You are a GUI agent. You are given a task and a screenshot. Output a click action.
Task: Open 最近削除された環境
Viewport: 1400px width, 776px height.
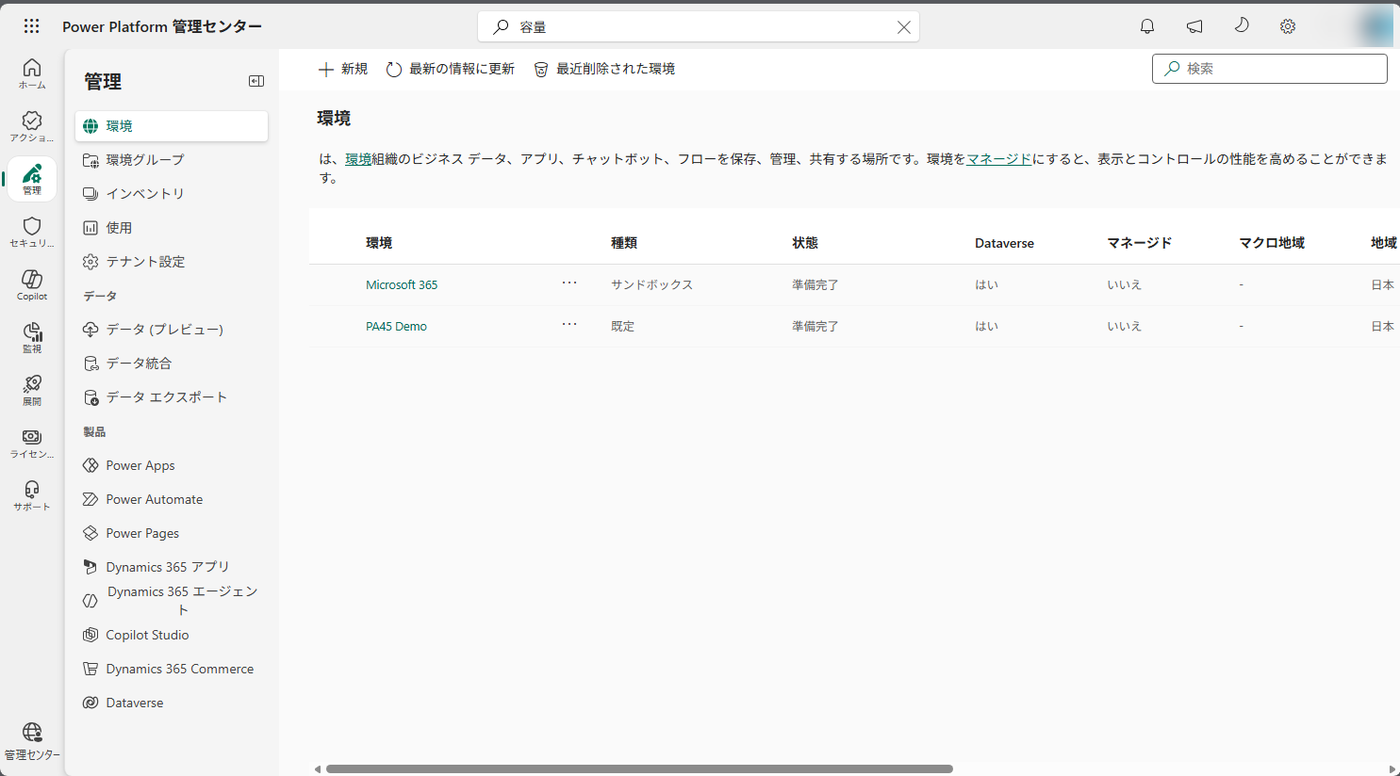[604, 69]
